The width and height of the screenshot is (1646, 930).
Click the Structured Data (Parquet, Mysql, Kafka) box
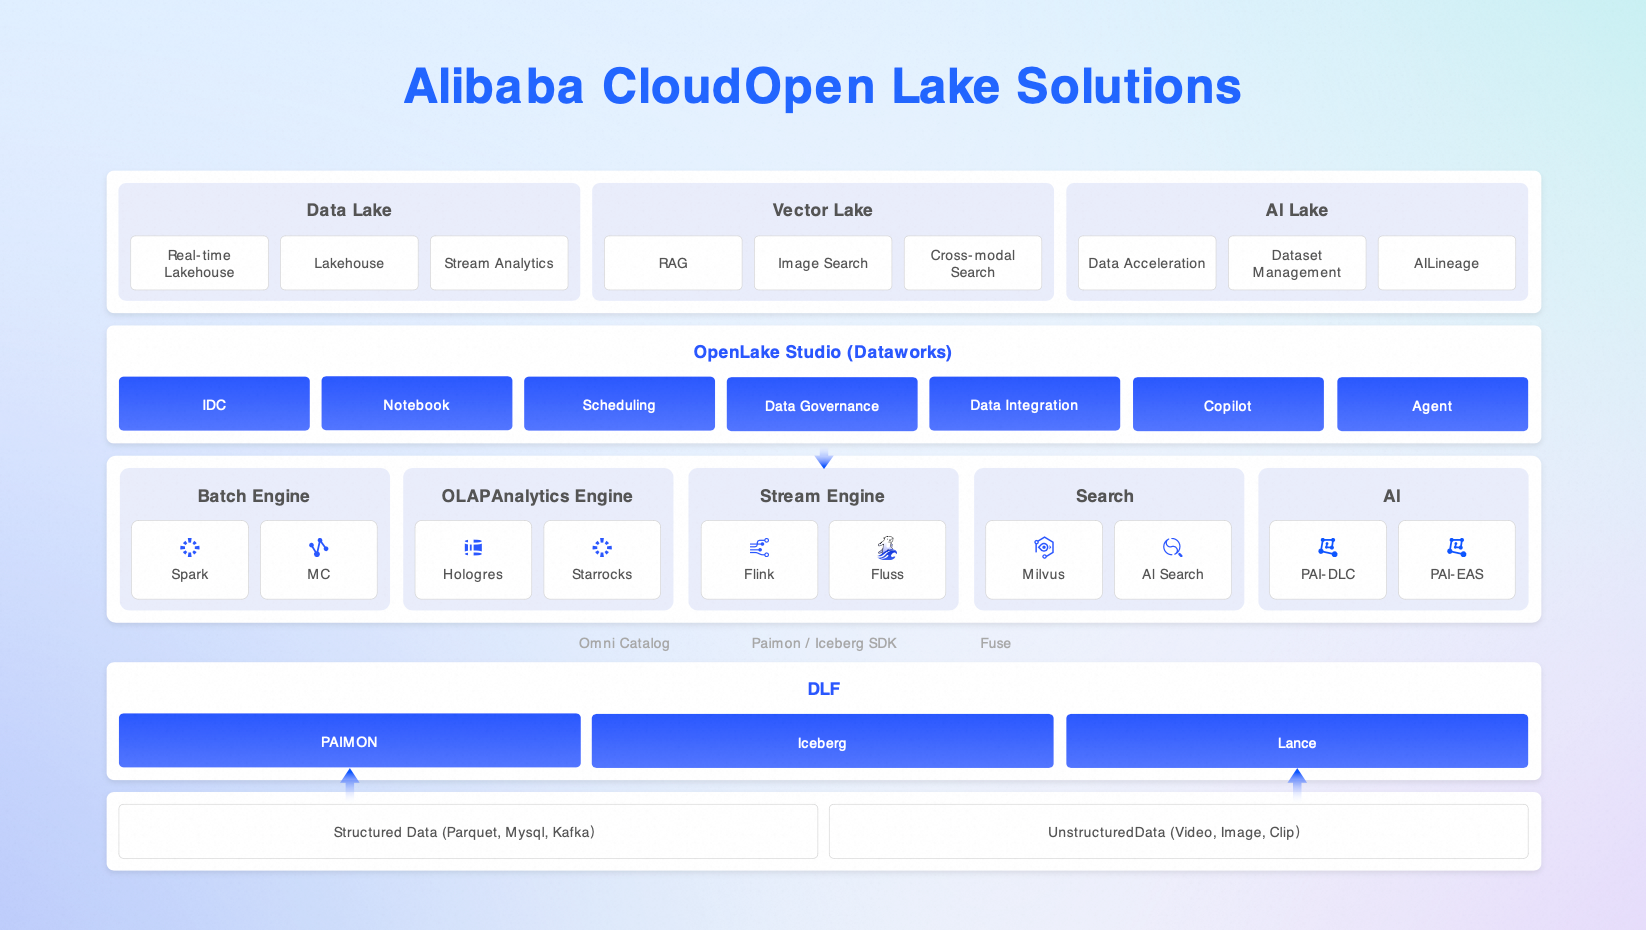(x=468, y=831)
